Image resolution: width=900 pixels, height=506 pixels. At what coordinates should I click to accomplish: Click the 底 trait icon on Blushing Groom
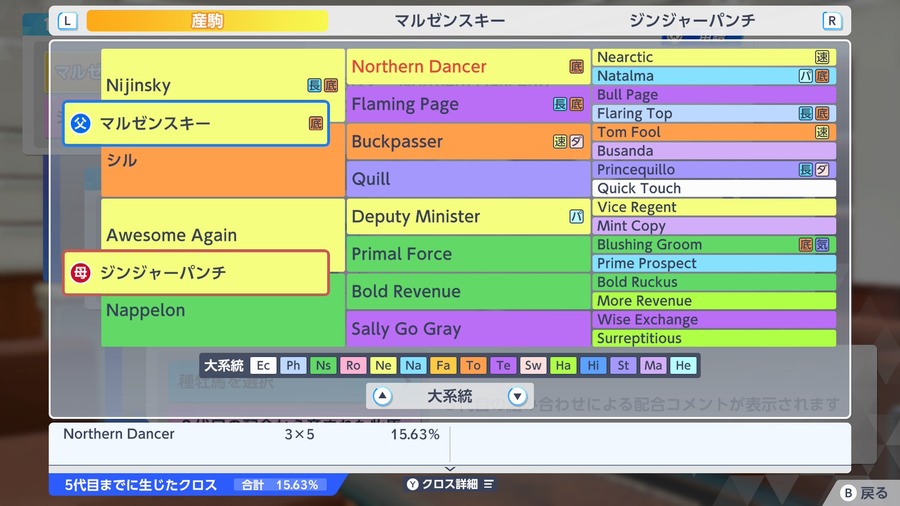pos(806,244)
